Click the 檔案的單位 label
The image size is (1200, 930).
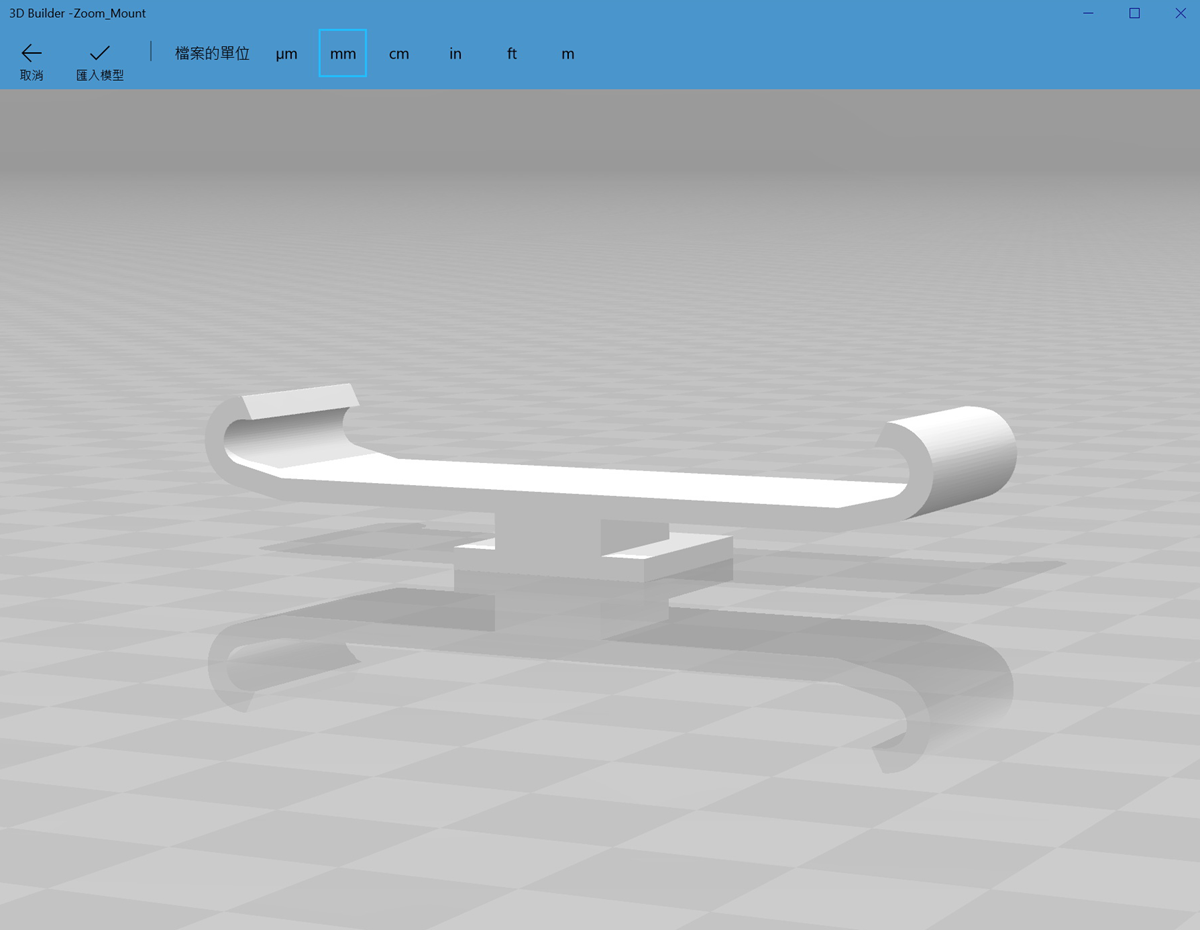tap(212, 54)
